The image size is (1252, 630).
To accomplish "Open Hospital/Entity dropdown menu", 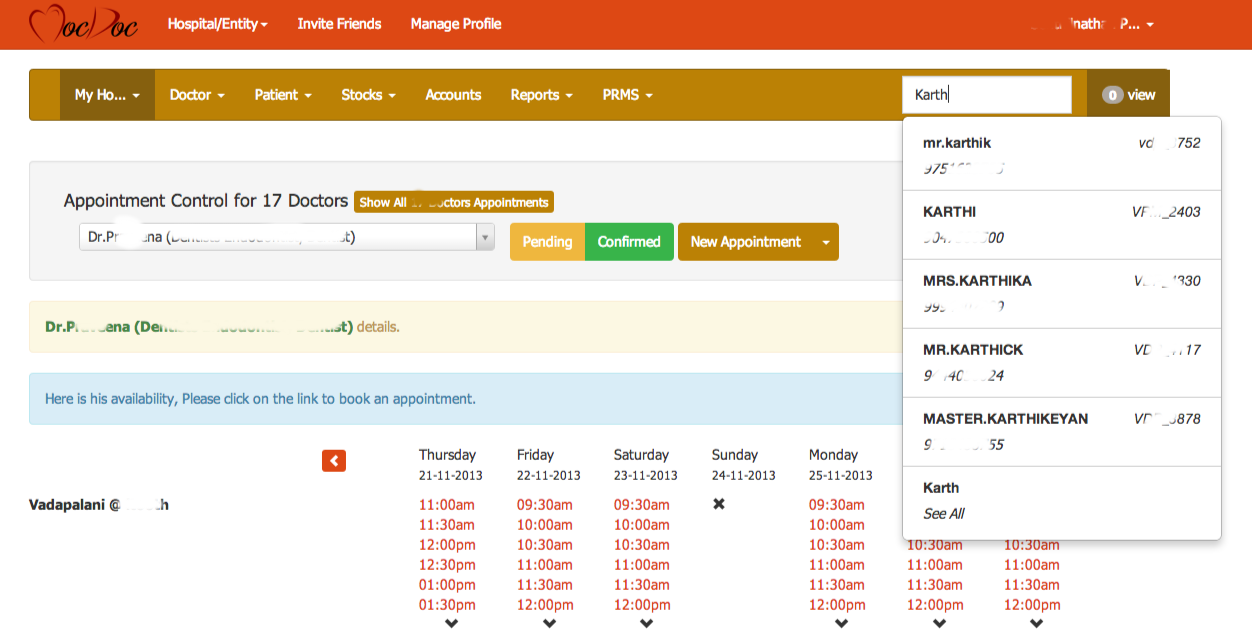I will click(x=218, y=24).
